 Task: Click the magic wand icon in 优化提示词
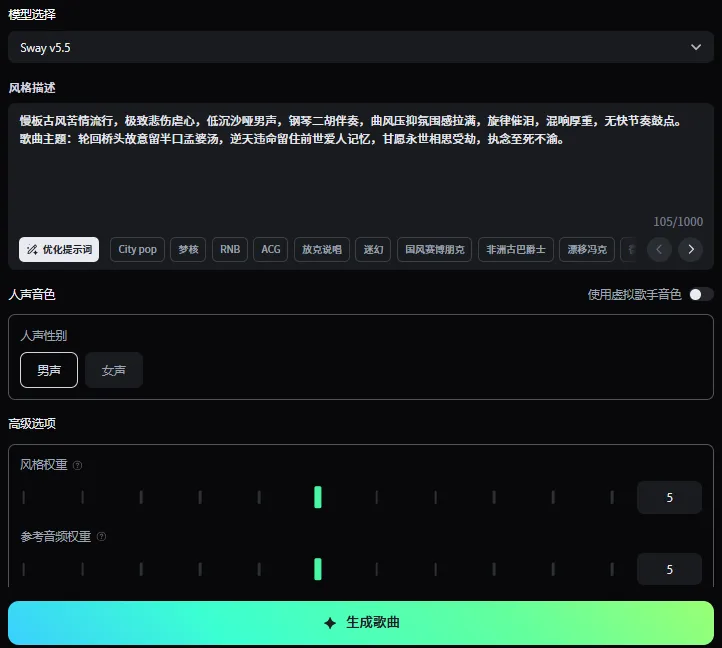click(x=32, y=250)
